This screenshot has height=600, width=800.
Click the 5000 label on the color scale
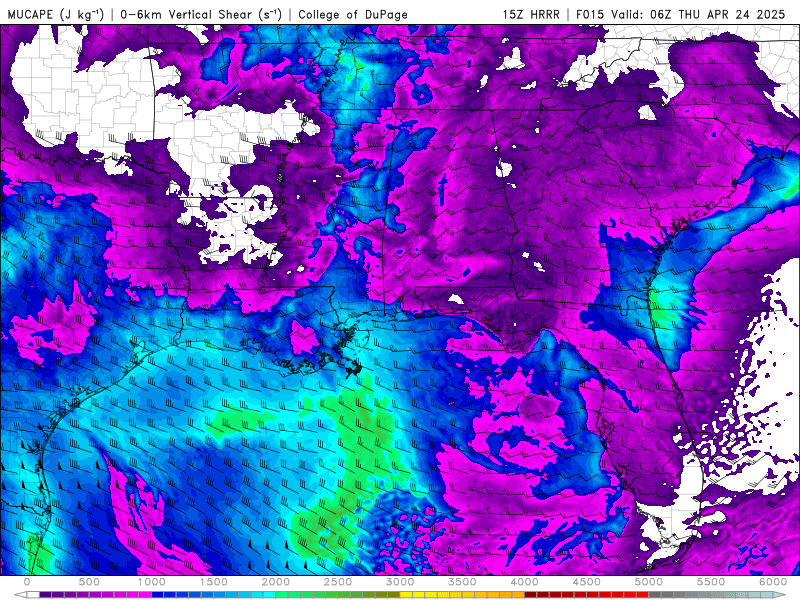[x=649, y=582]
